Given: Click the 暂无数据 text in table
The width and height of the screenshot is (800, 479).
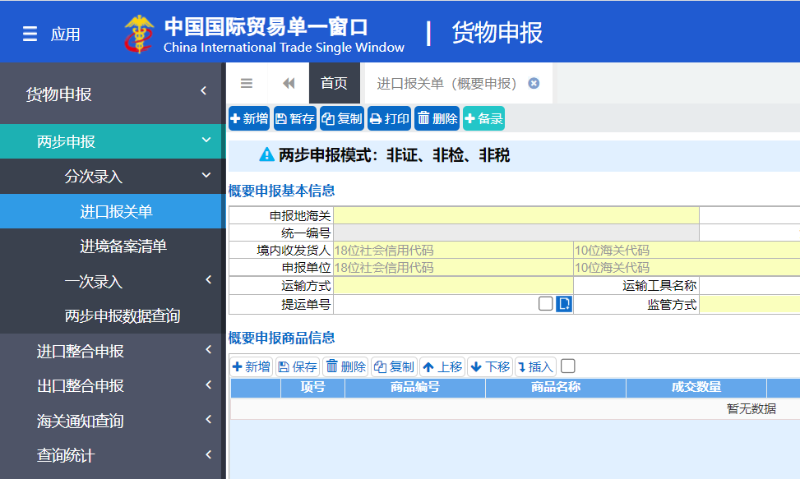Looking at the screenshot, I should pyautogui.click(x=751, y=409).
